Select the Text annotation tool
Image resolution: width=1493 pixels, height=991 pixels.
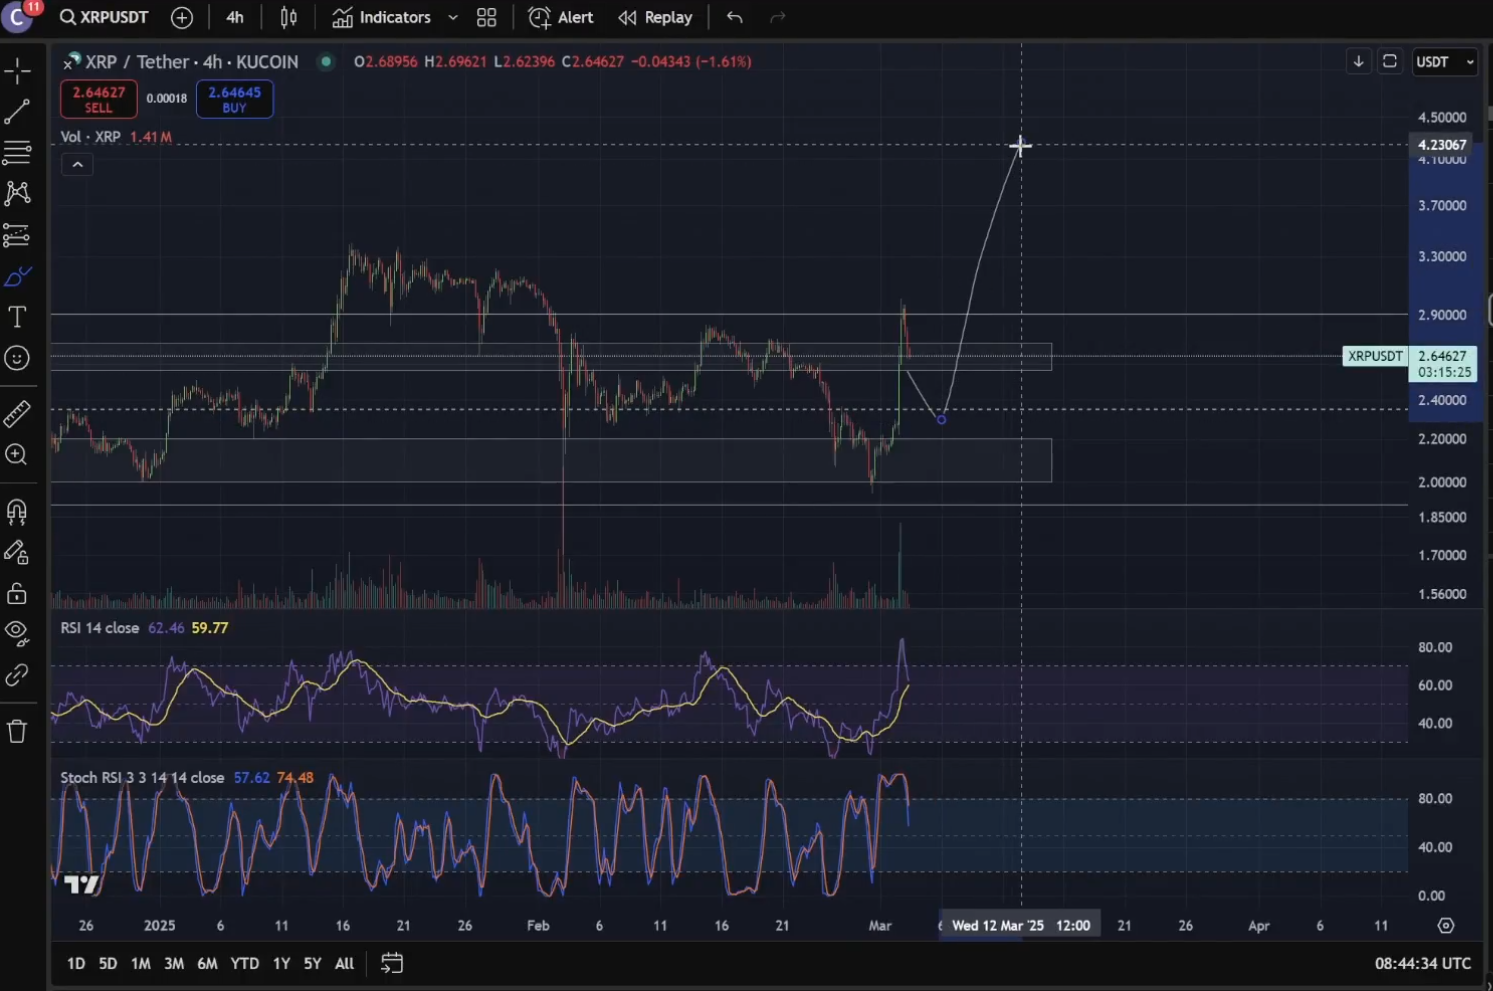(17, 317)
